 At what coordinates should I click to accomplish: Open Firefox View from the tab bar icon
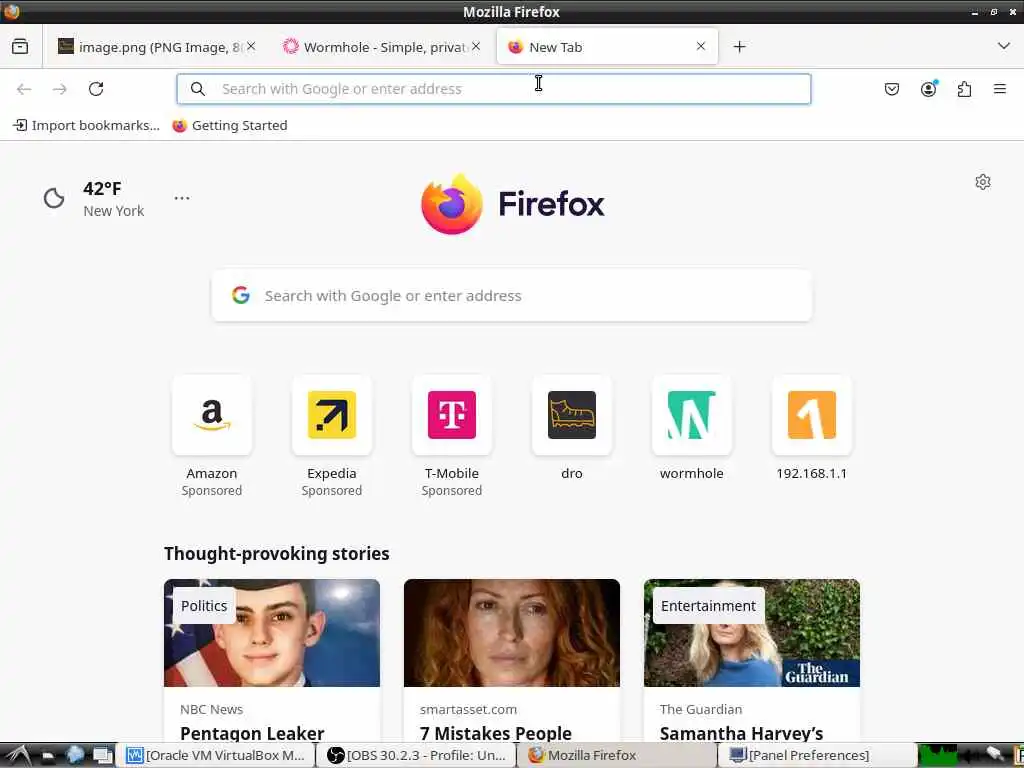click(20, 46)
